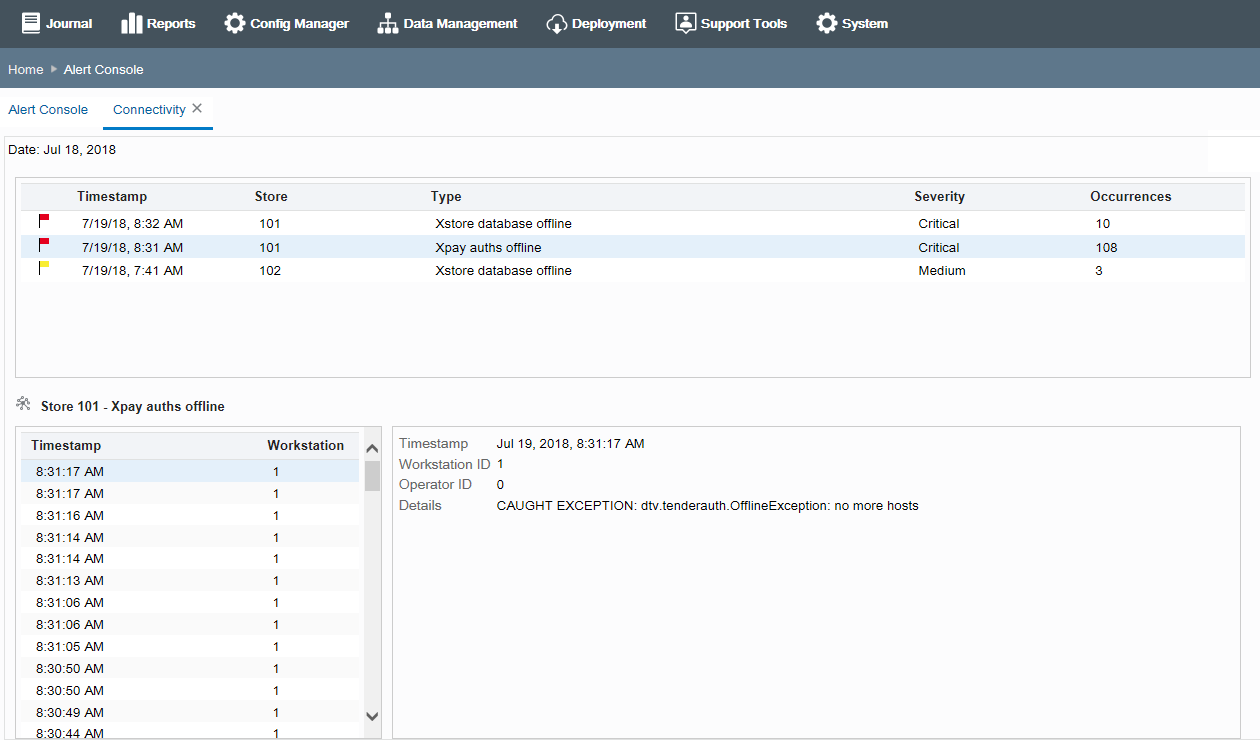Open the Config Manager menu

click(286, 23)
